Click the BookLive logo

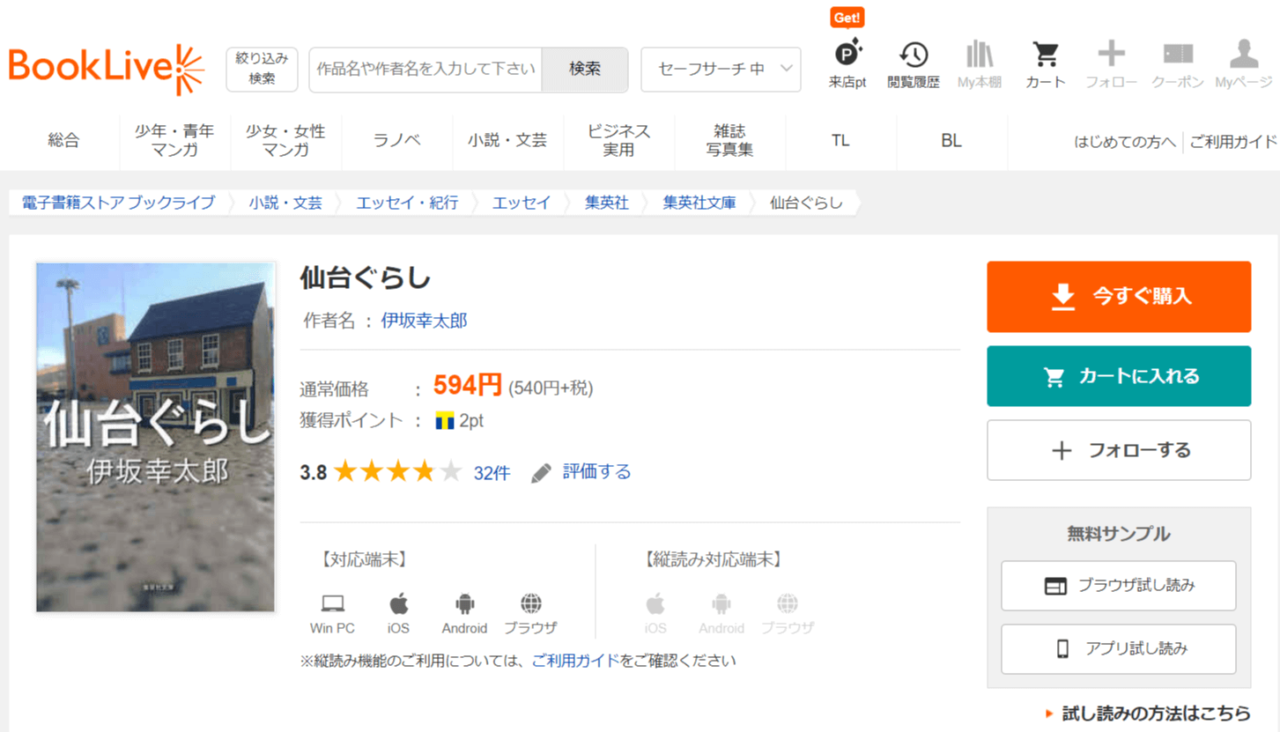click(106, 69)
